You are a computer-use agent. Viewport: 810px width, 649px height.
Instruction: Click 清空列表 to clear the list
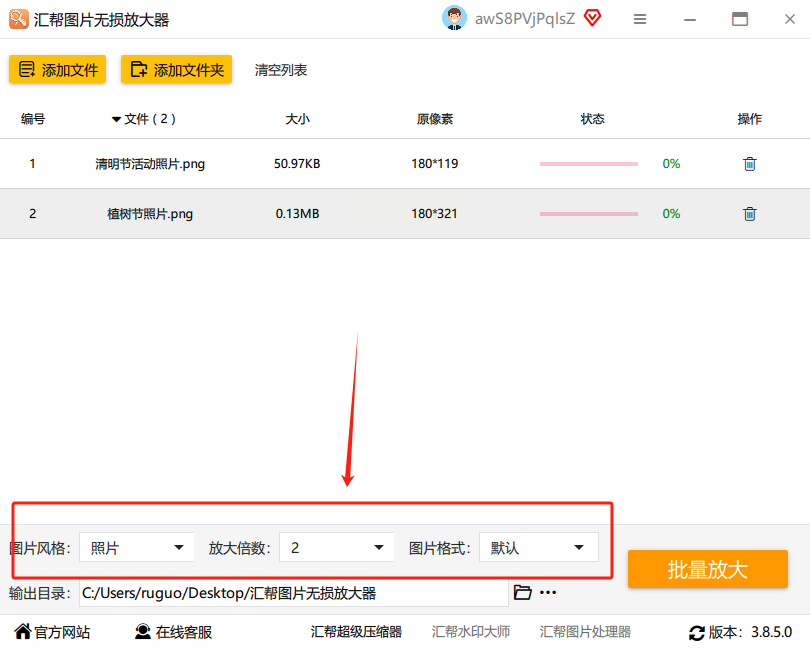281,70
